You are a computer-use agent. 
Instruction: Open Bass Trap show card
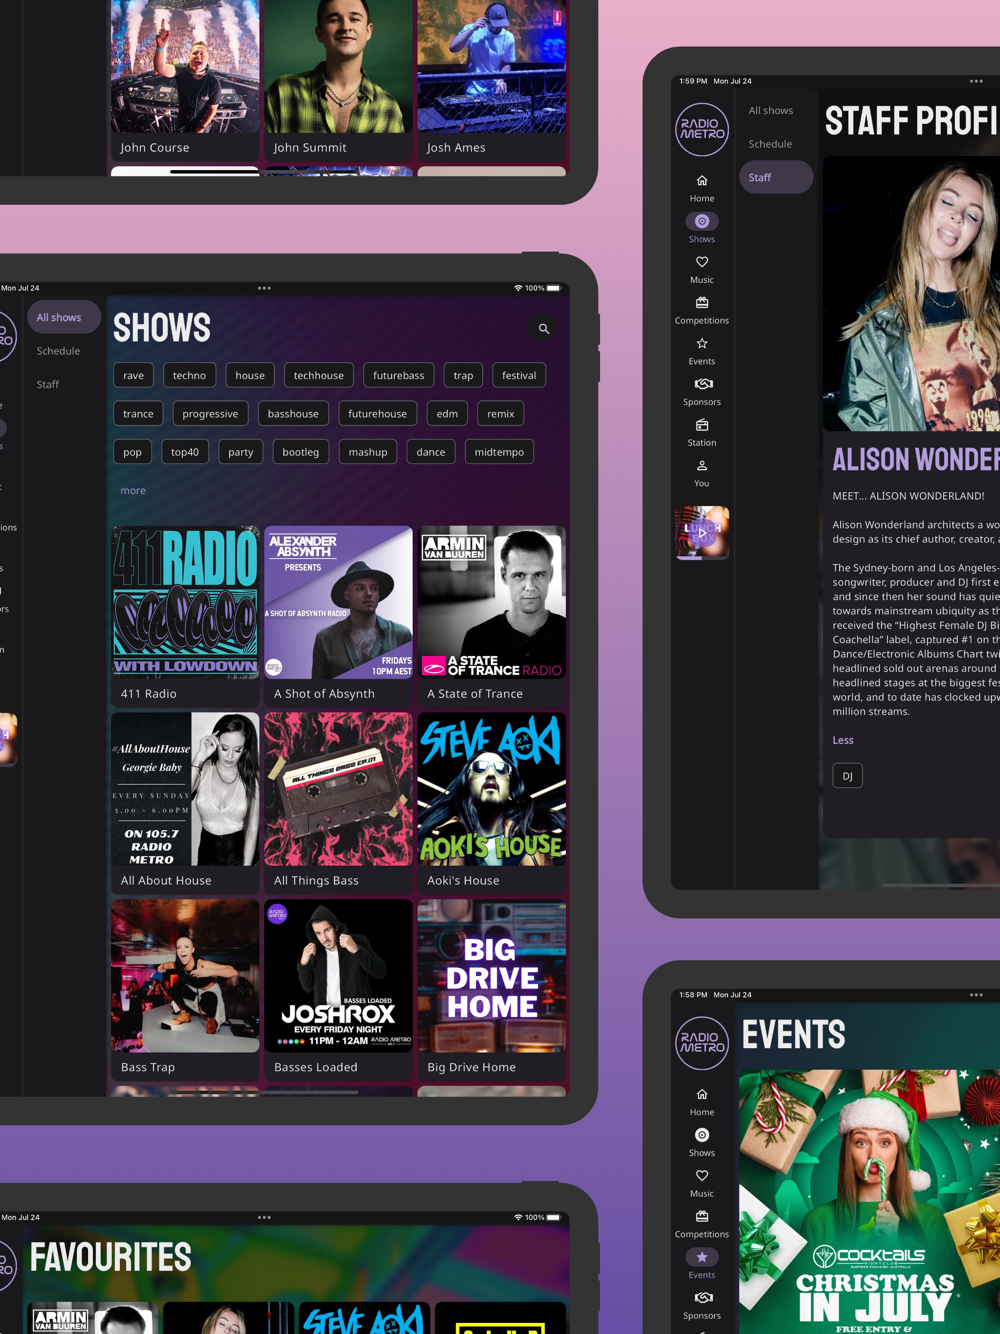coord(185,990)
